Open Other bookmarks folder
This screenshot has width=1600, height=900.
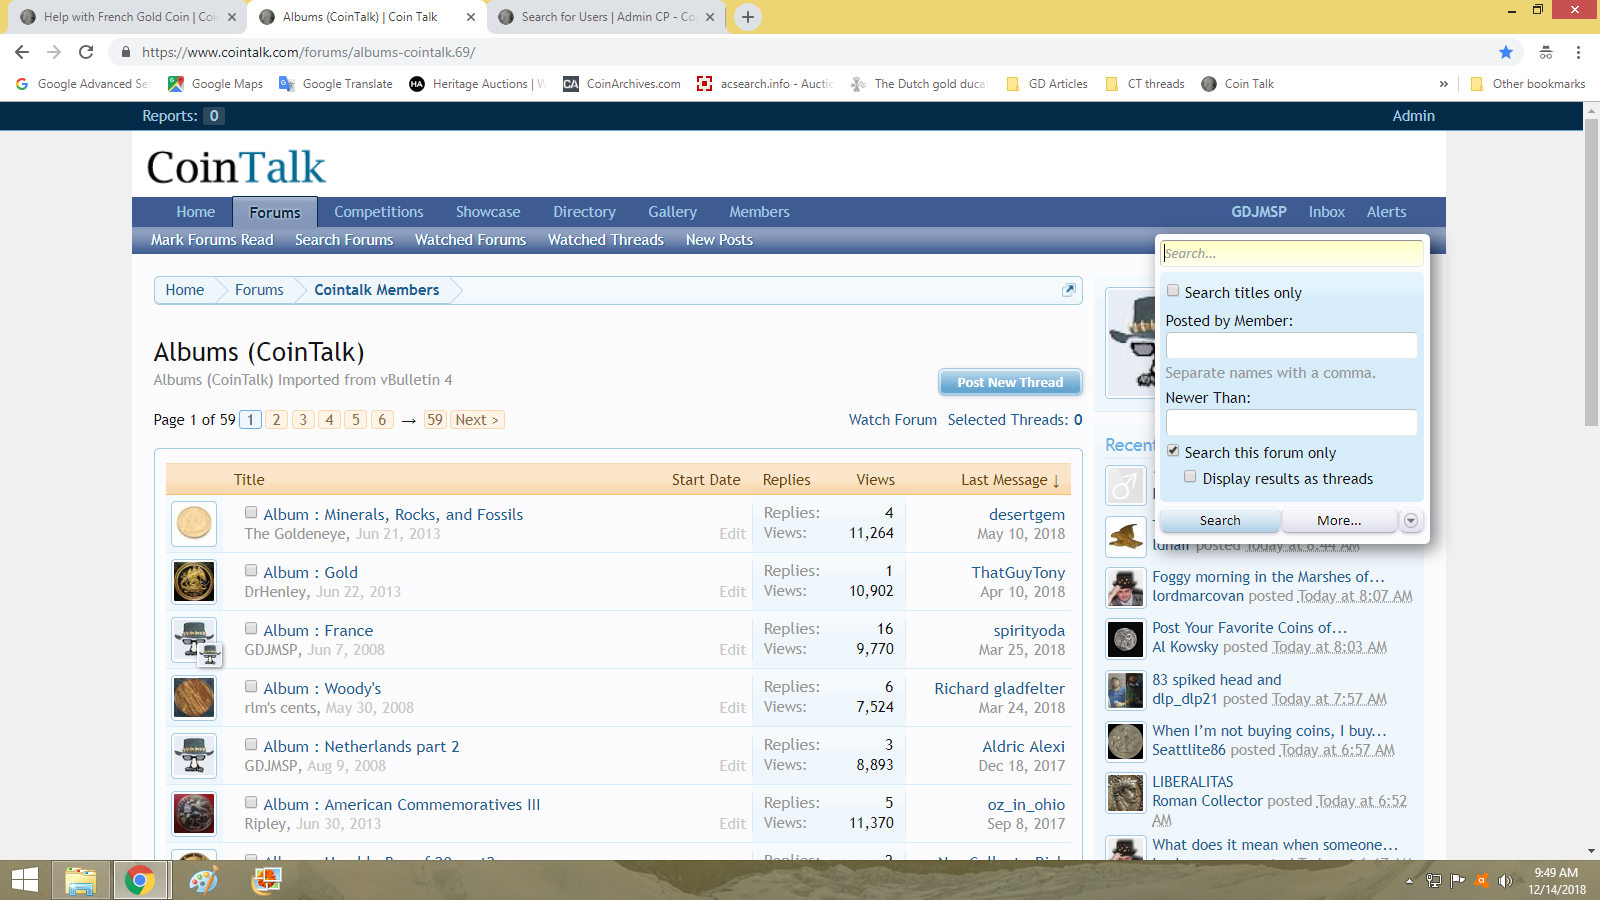click(x=1528, y=84)
